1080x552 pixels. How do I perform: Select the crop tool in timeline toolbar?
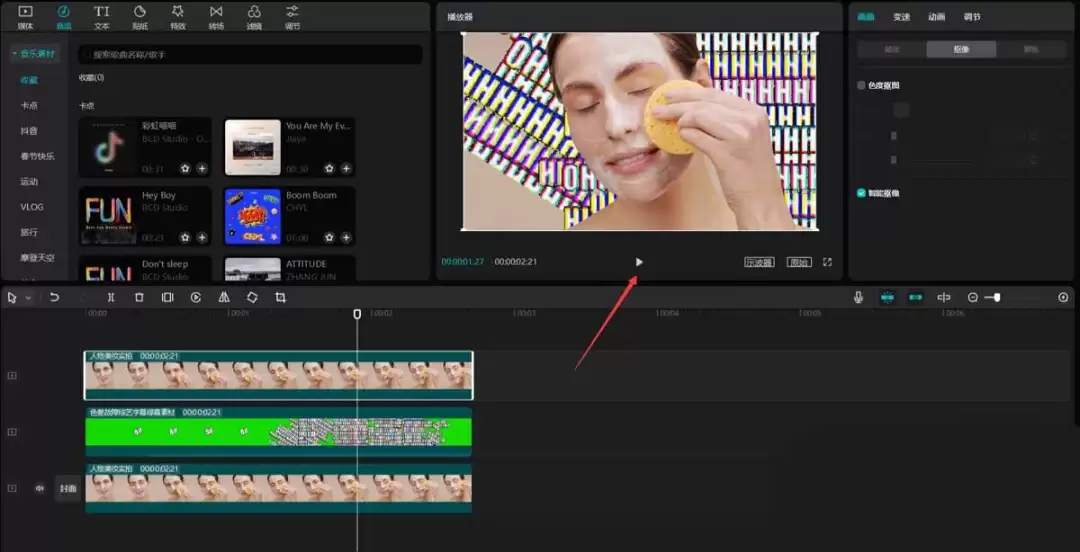click(x=280, y=298)
